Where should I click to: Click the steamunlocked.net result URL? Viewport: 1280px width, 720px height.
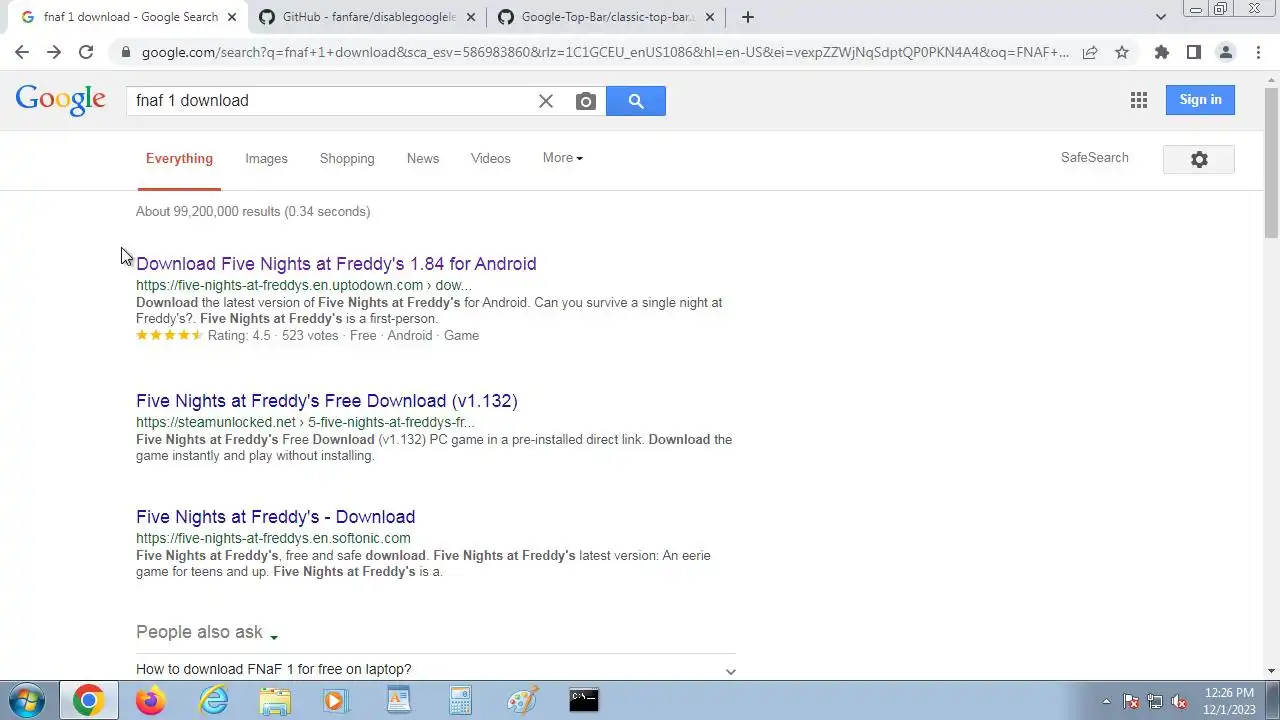point(305,422)
